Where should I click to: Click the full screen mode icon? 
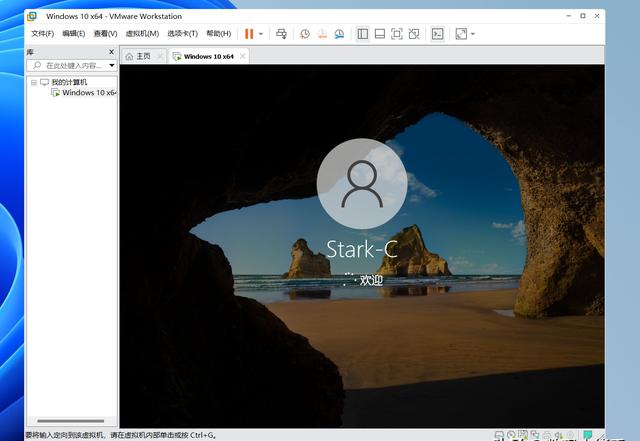tap(397, 34)
